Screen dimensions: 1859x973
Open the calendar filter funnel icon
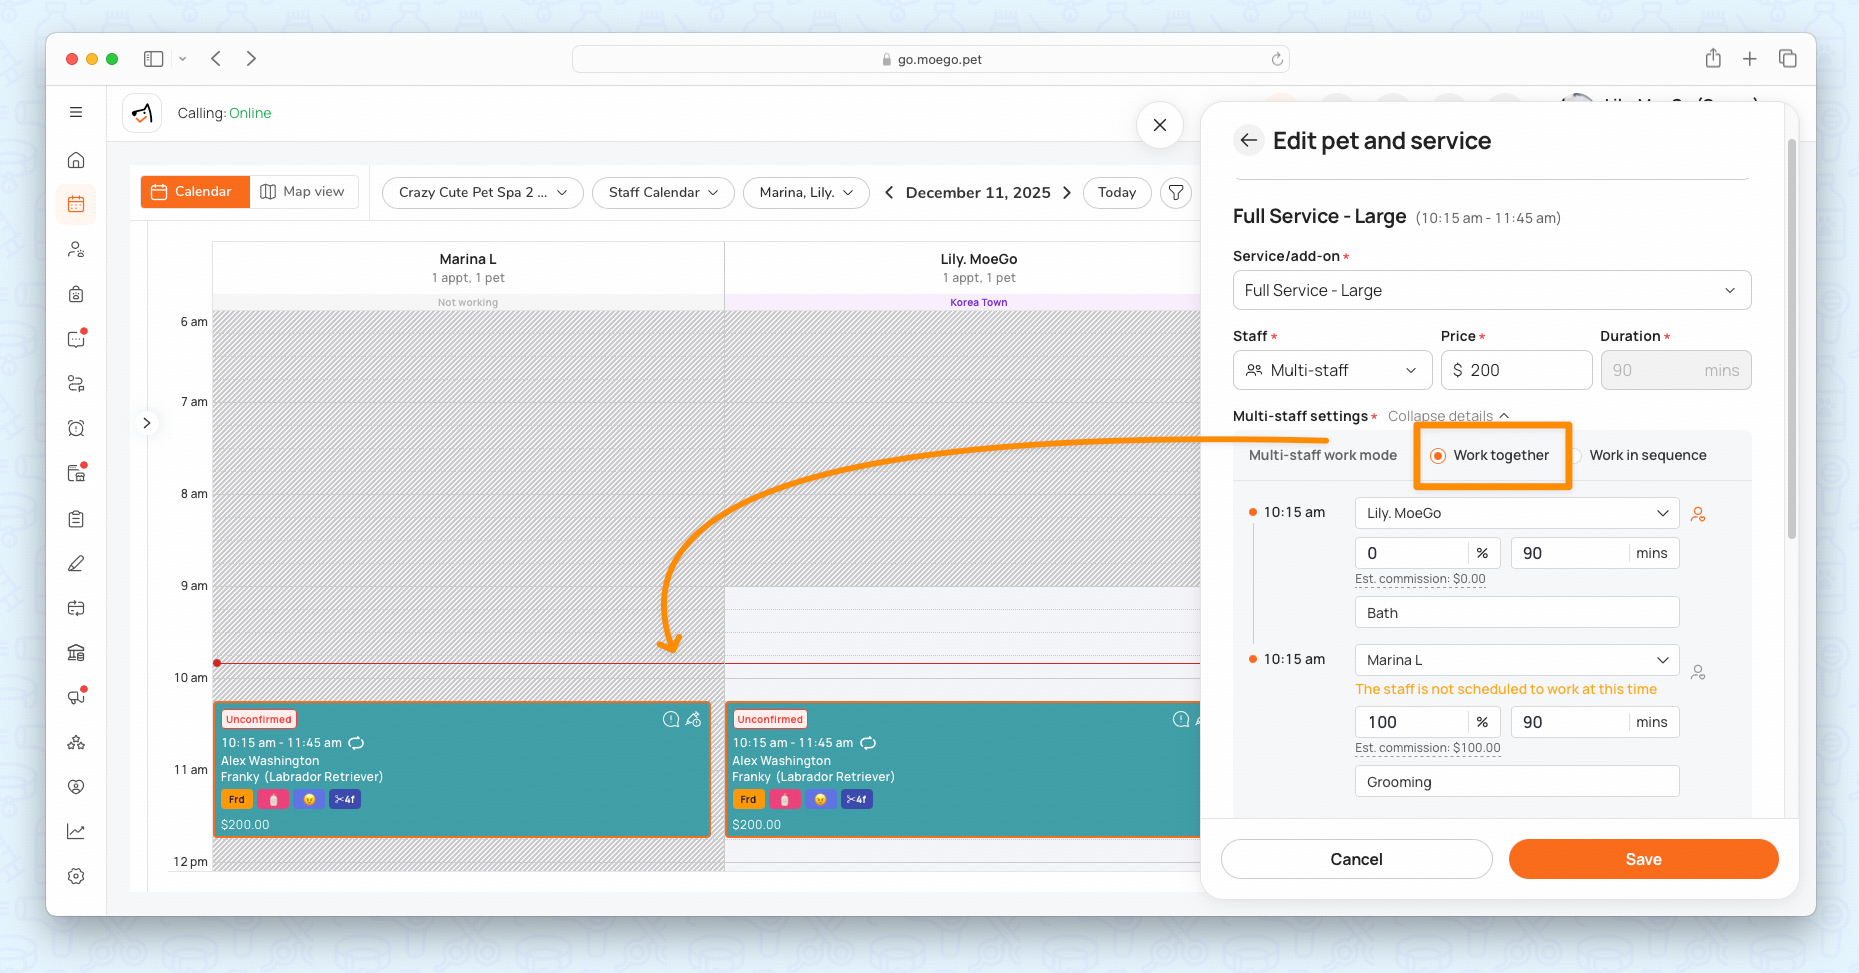click(x=1176, y=192)
